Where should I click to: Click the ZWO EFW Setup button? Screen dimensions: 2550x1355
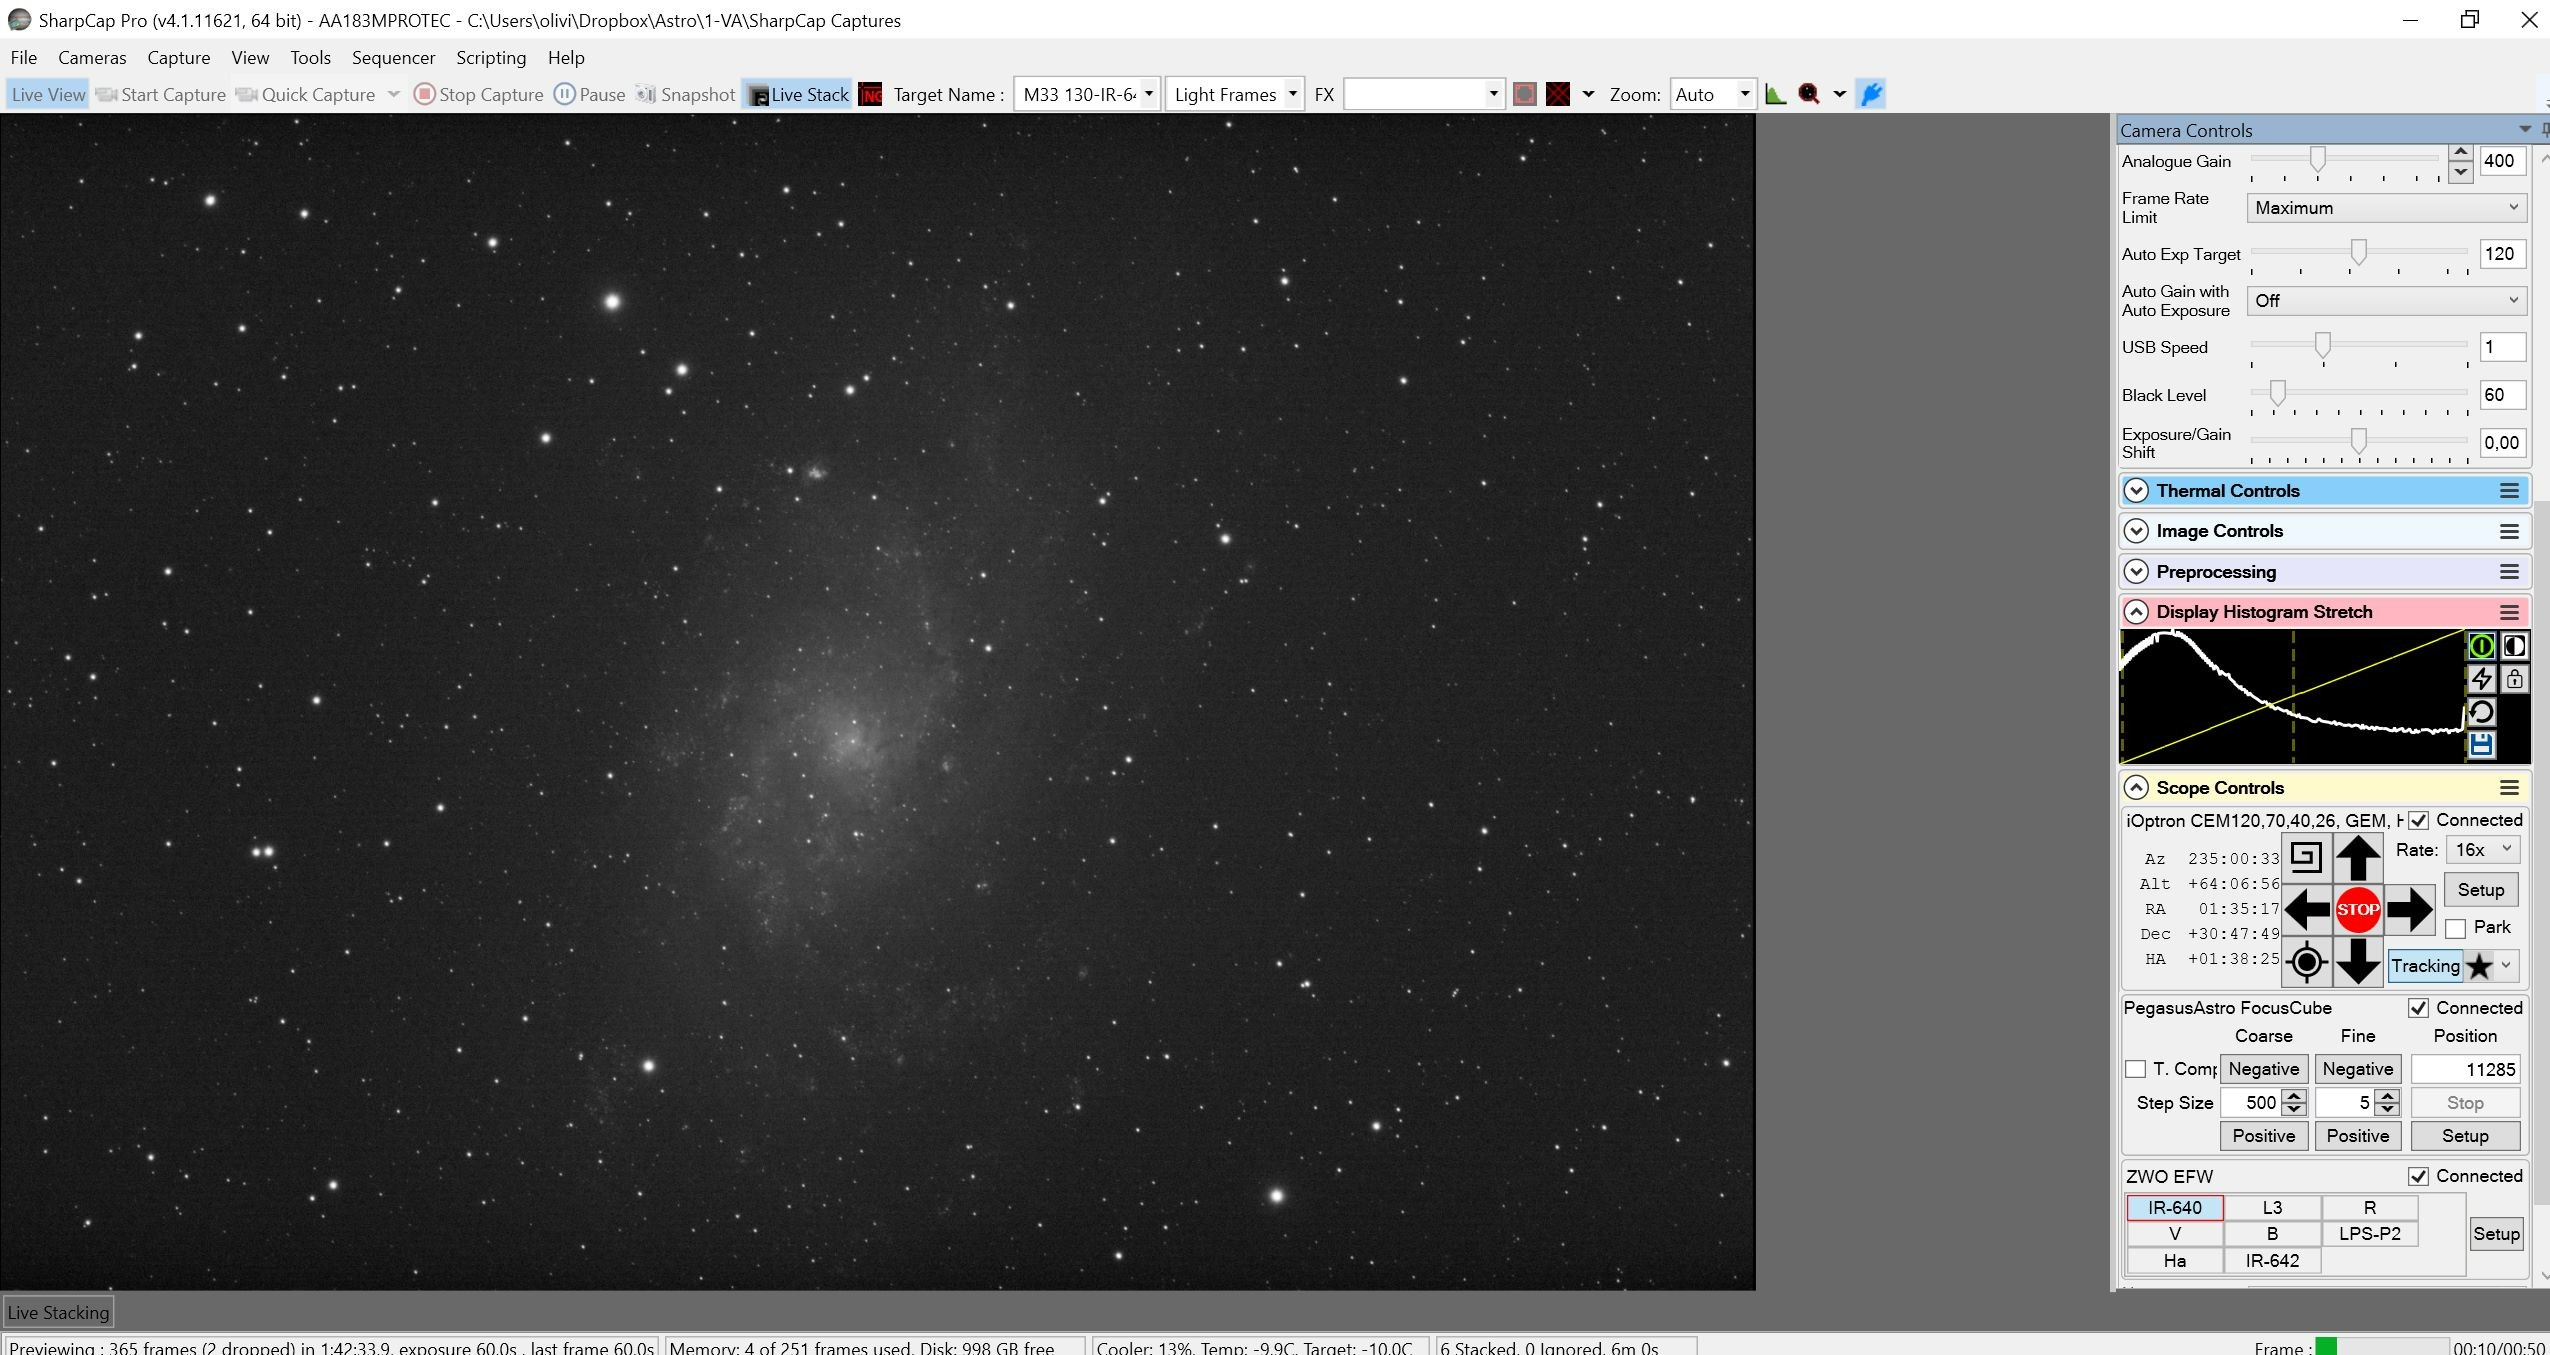2496,1234
